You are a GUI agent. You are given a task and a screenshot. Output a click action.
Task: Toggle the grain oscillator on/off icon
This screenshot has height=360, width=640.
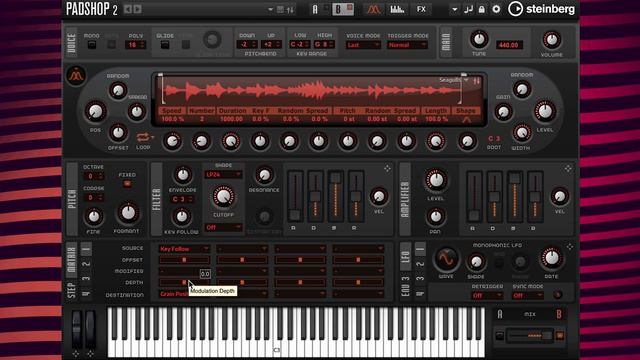point(76,76)
